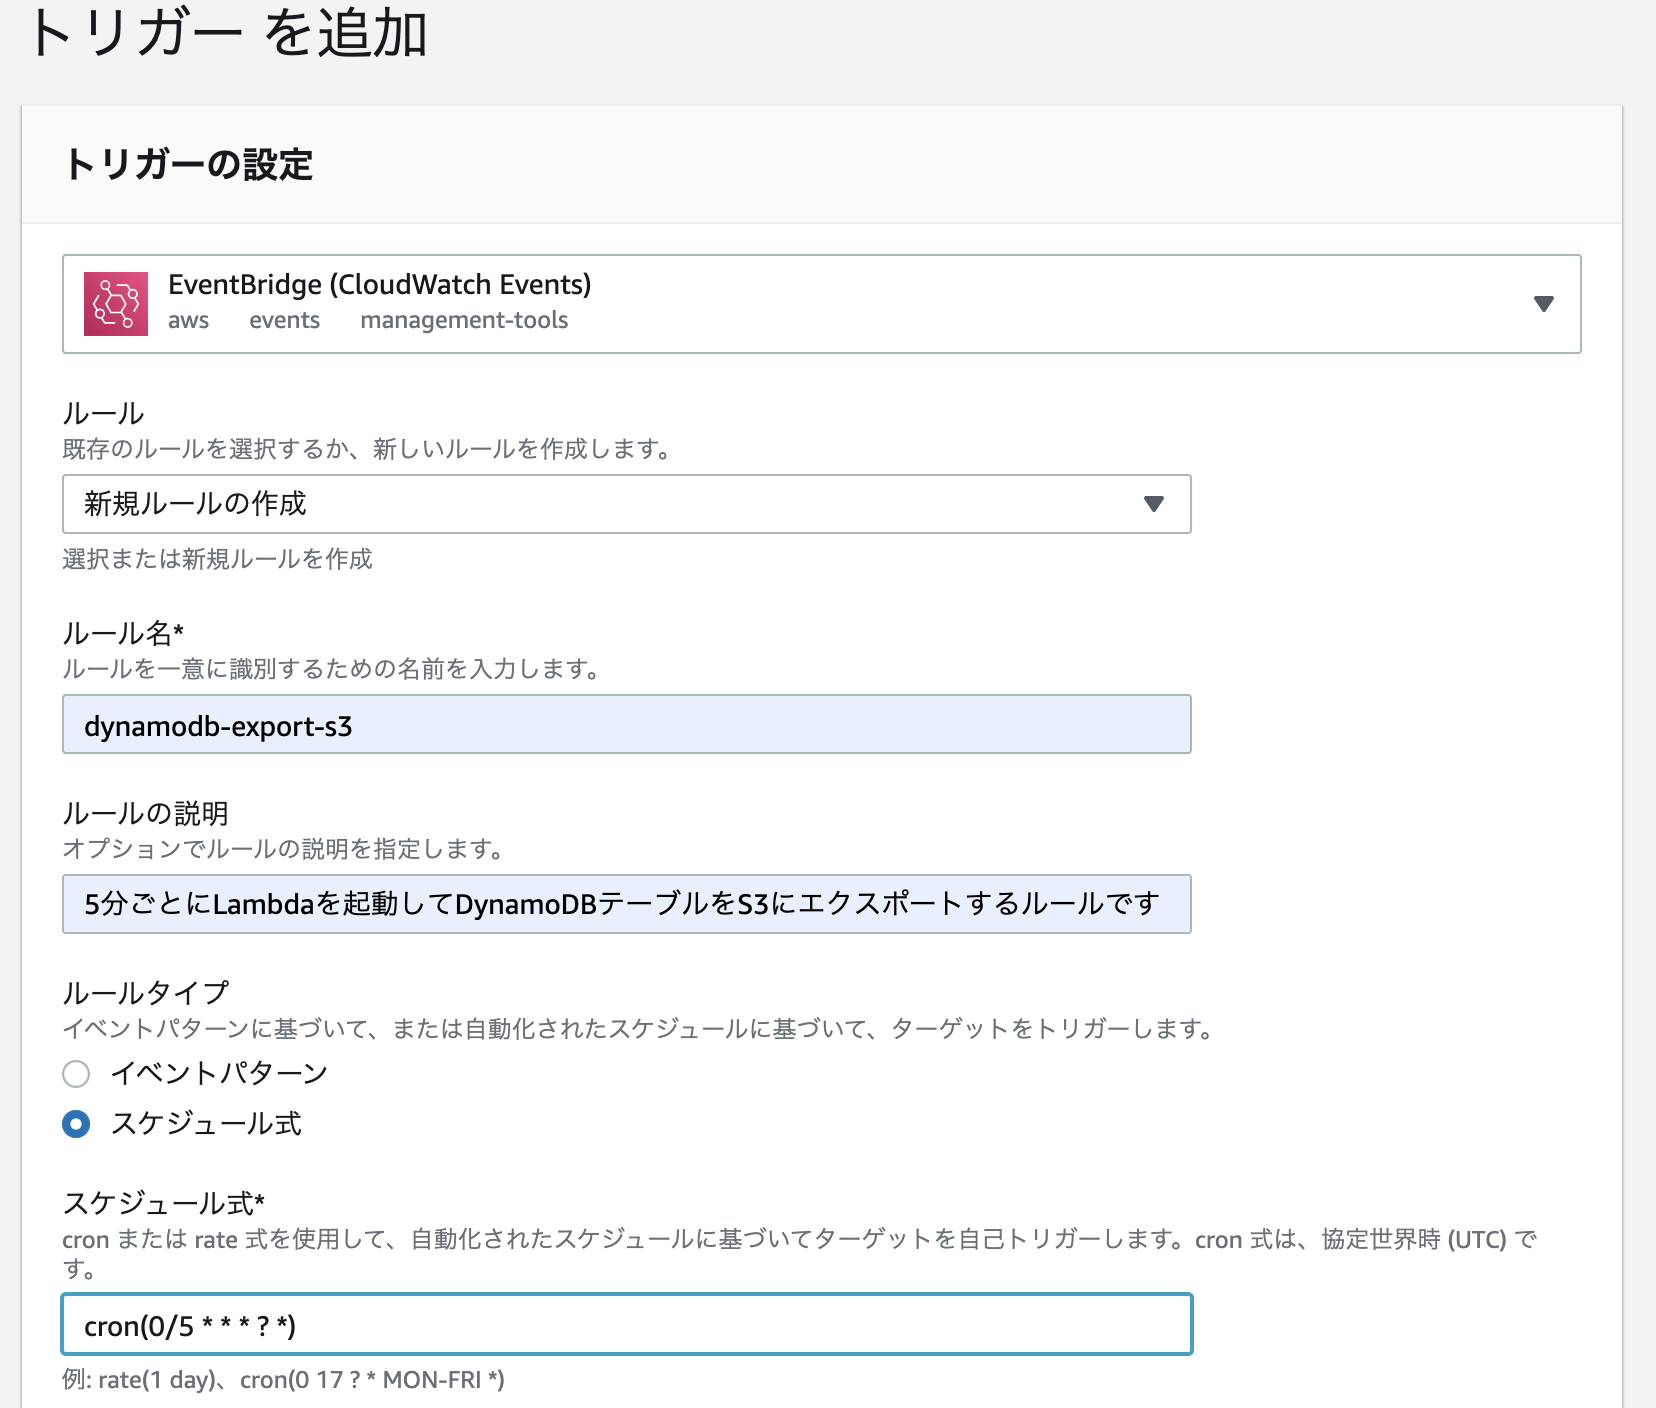Click the 'aws' tag text
This screenshot has width=1656, height=1408.
coord(189,321)
